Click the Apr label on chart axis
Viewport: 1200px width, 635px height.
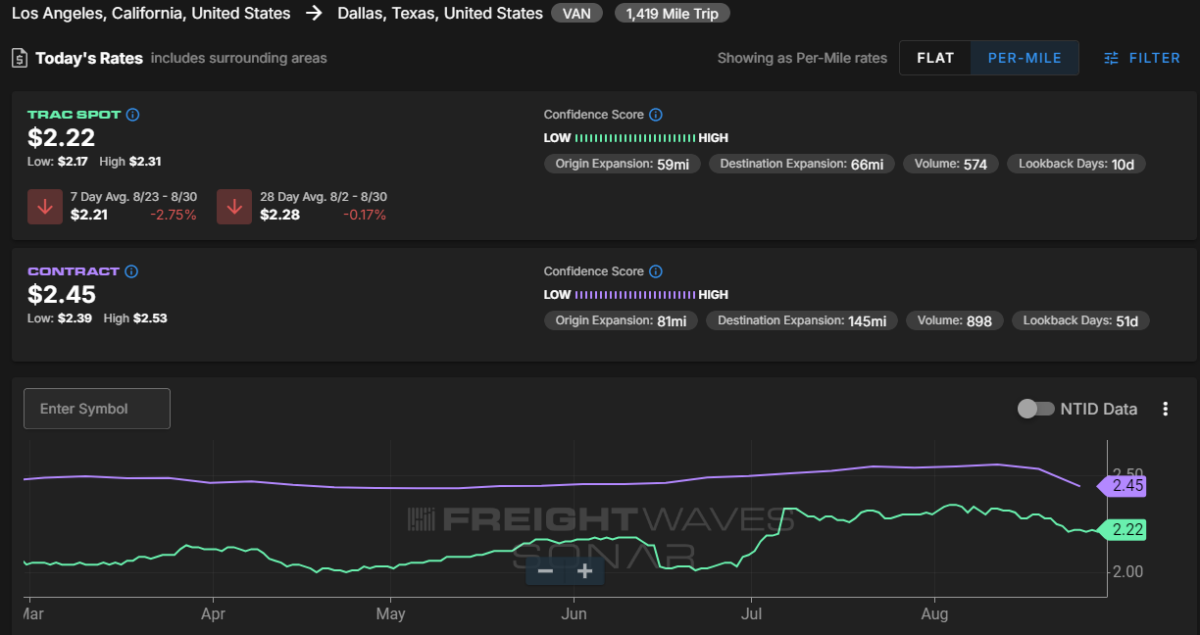pyautogui.click(x=213, y=612)
